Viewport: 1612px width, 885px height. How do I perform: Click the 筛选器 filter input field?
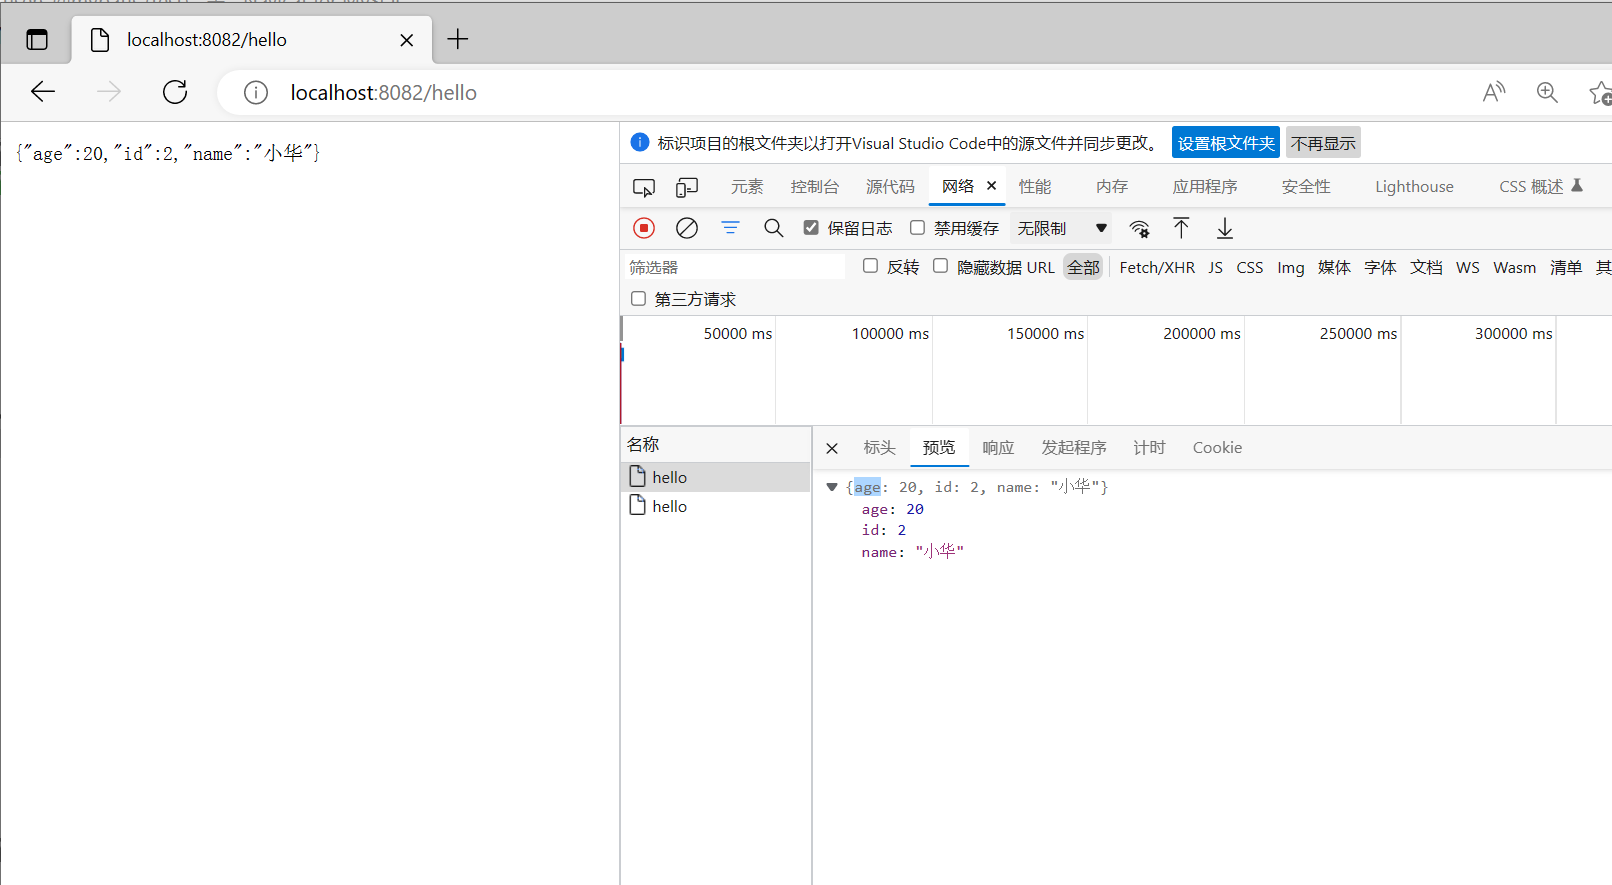click(x=734, y=267)
